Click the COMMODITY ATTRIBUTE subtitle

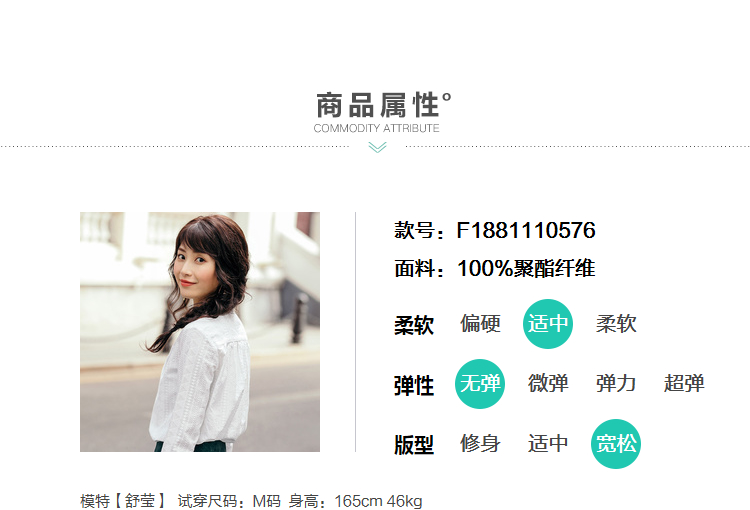[x=376, y=128]
